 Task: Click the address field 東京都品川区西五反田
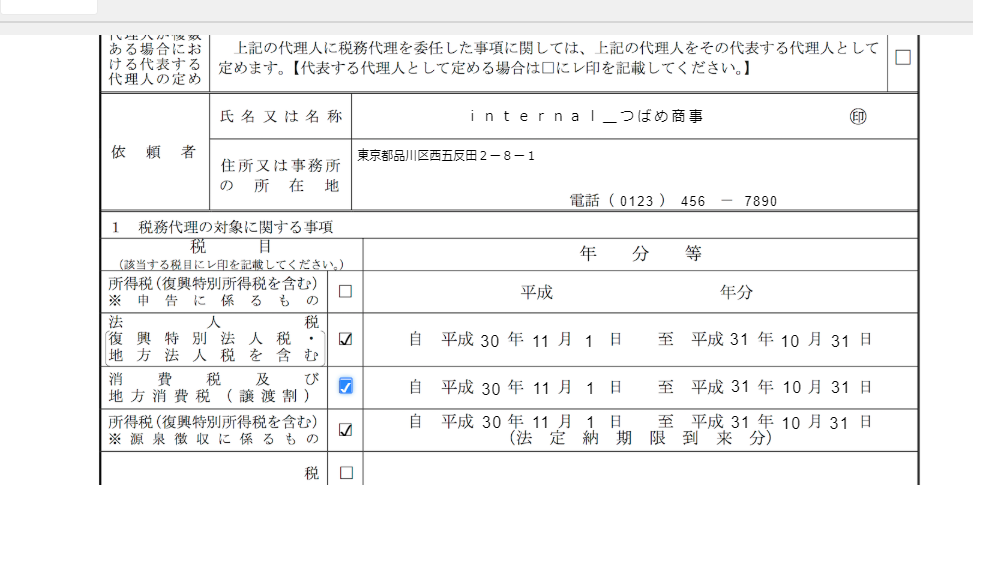(446, 156)
